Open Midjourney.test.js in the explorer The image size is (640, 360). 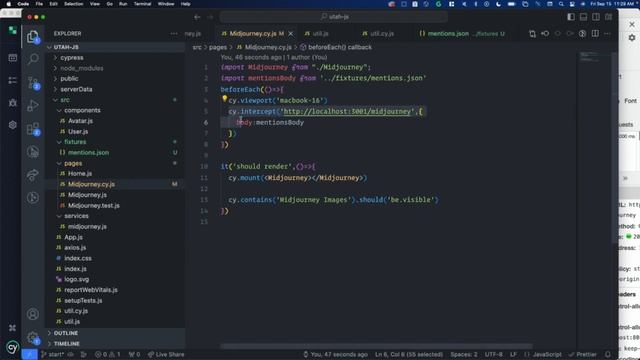click(93, 205)
